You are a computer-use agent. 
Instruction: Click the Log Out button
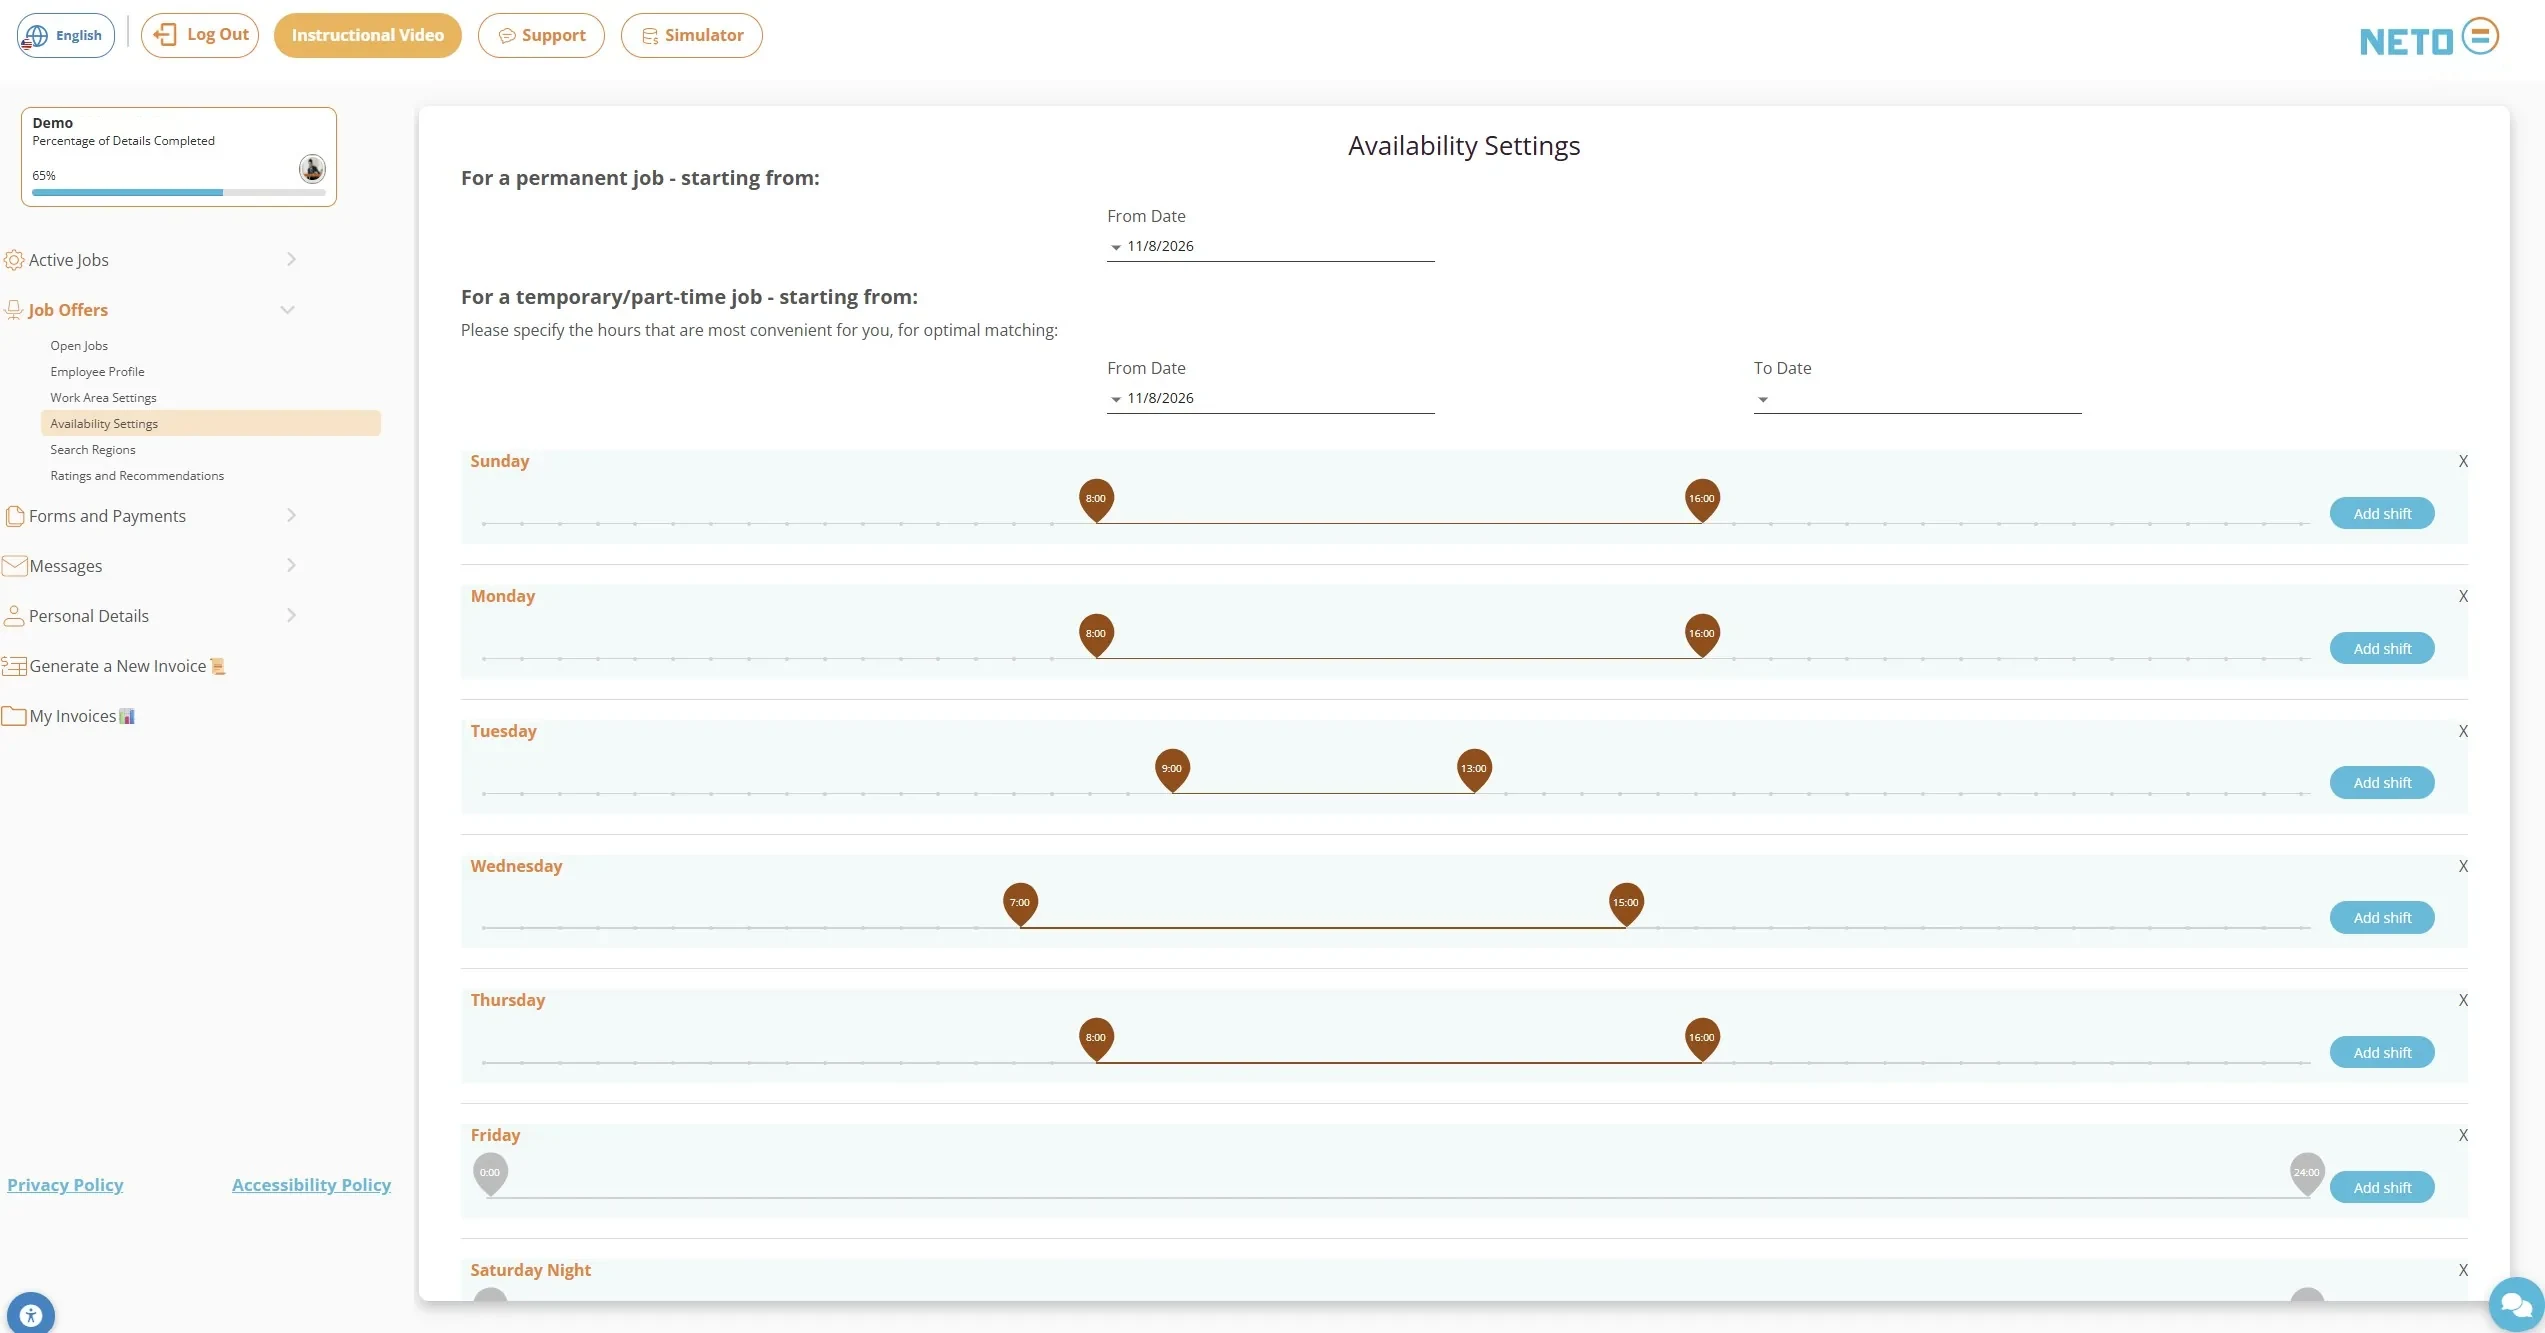200,35
